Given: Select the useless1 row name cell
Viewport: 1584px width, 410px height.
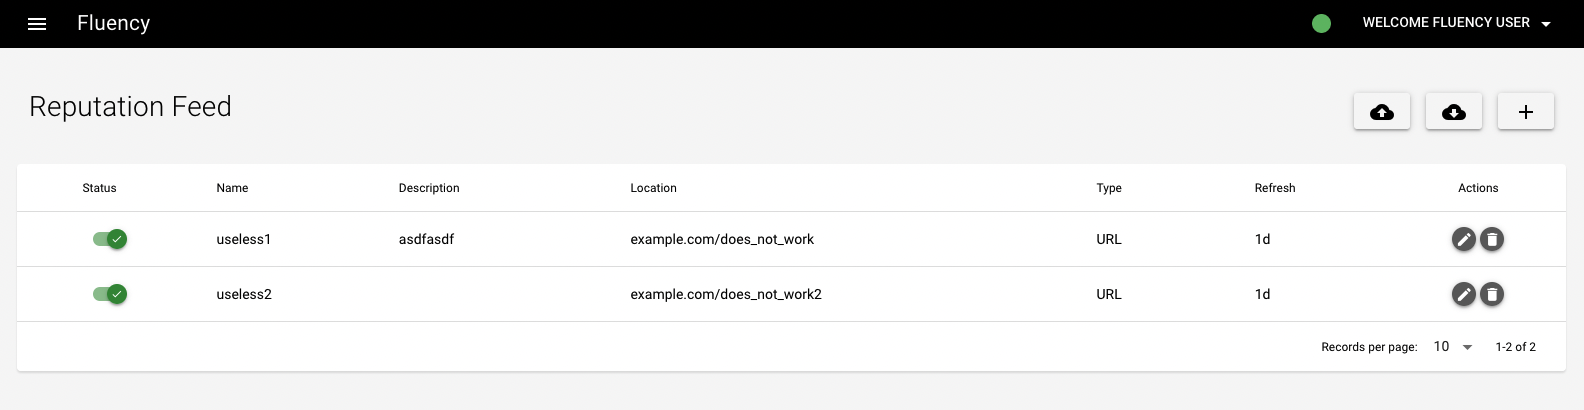Looking at the screenshot, I should tap(244, 239).
